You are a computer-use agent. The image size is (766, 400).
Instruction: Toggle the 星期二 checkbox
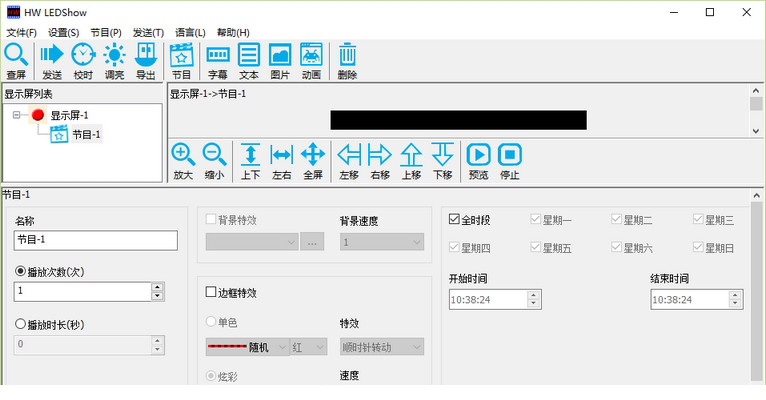pos(617,219)
